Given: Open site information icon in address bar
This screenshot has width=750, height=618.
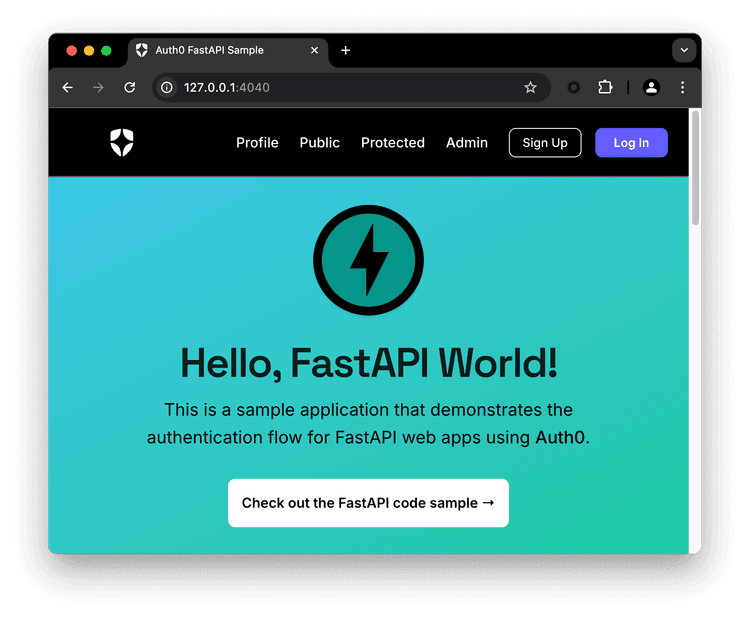Looking at the screenshot, I should point(166,88).
